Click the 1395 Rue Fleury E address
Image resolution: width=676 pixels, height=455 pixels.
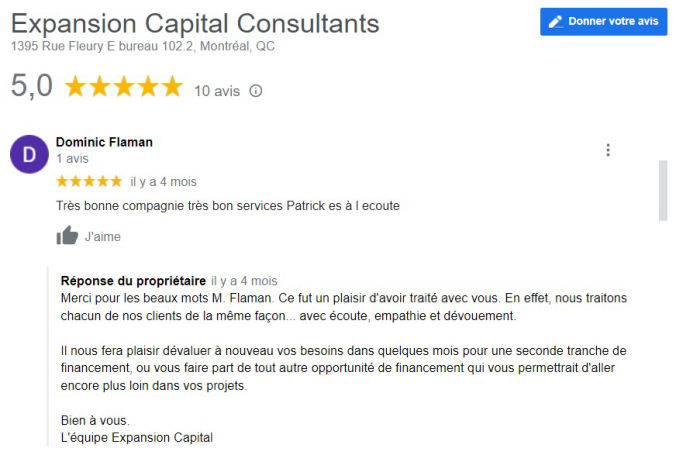pyautogui.click(x=143, y=46)
